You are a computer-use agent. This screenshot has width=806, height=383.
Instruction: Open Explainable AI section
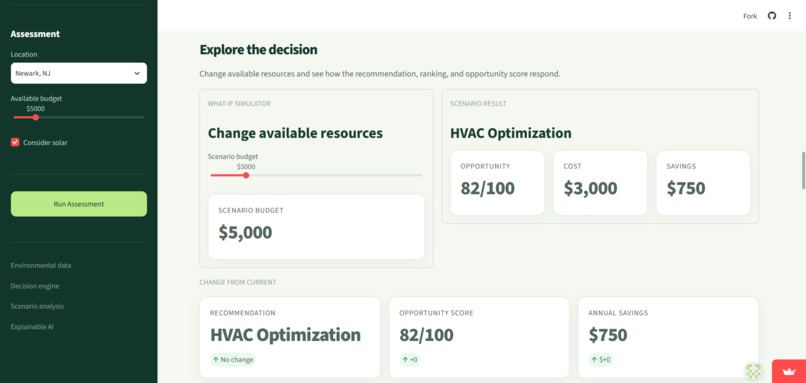[32, 326]
